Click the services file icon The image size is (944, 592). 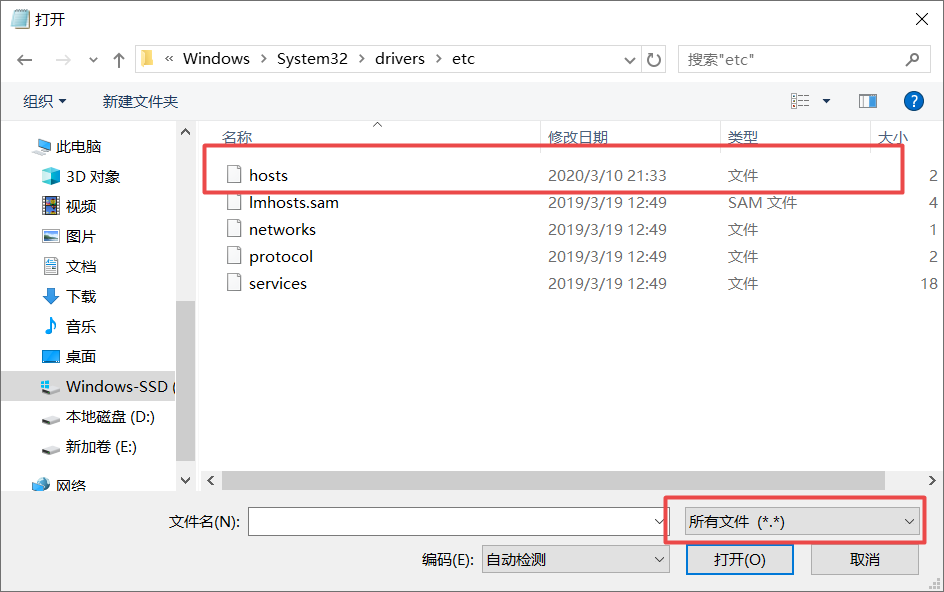(234, 282)
